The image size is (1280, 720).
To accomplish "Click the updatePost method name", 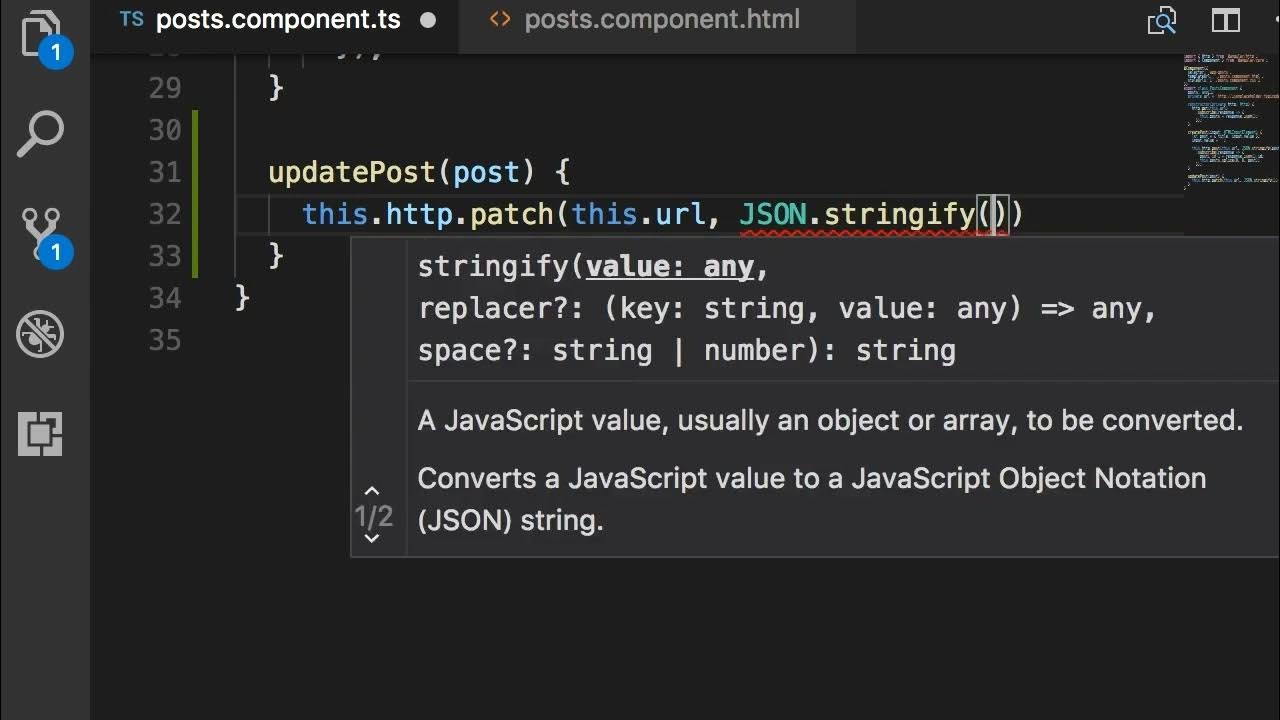I will (352, 172).
